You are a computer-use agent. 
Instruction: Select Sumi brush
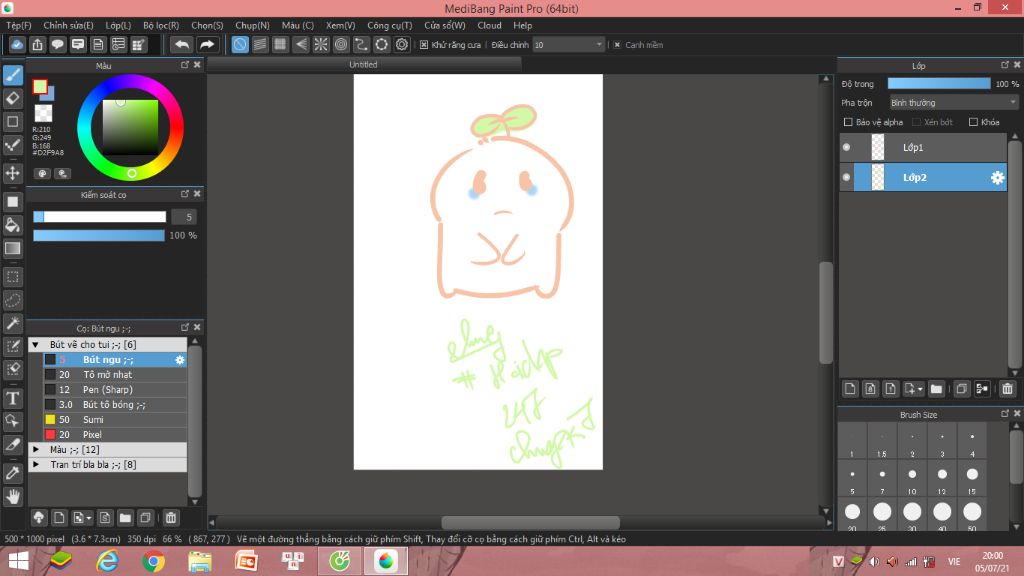(x=115, y=420)
